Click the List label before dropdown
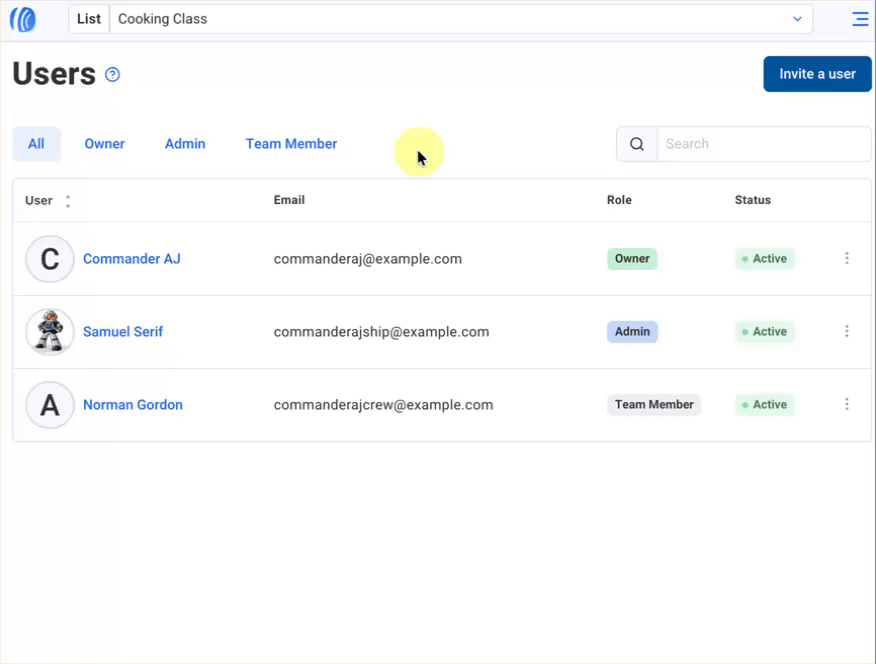Image resolution: width=876 pixels, height=664 pixels. pos(89,19)
